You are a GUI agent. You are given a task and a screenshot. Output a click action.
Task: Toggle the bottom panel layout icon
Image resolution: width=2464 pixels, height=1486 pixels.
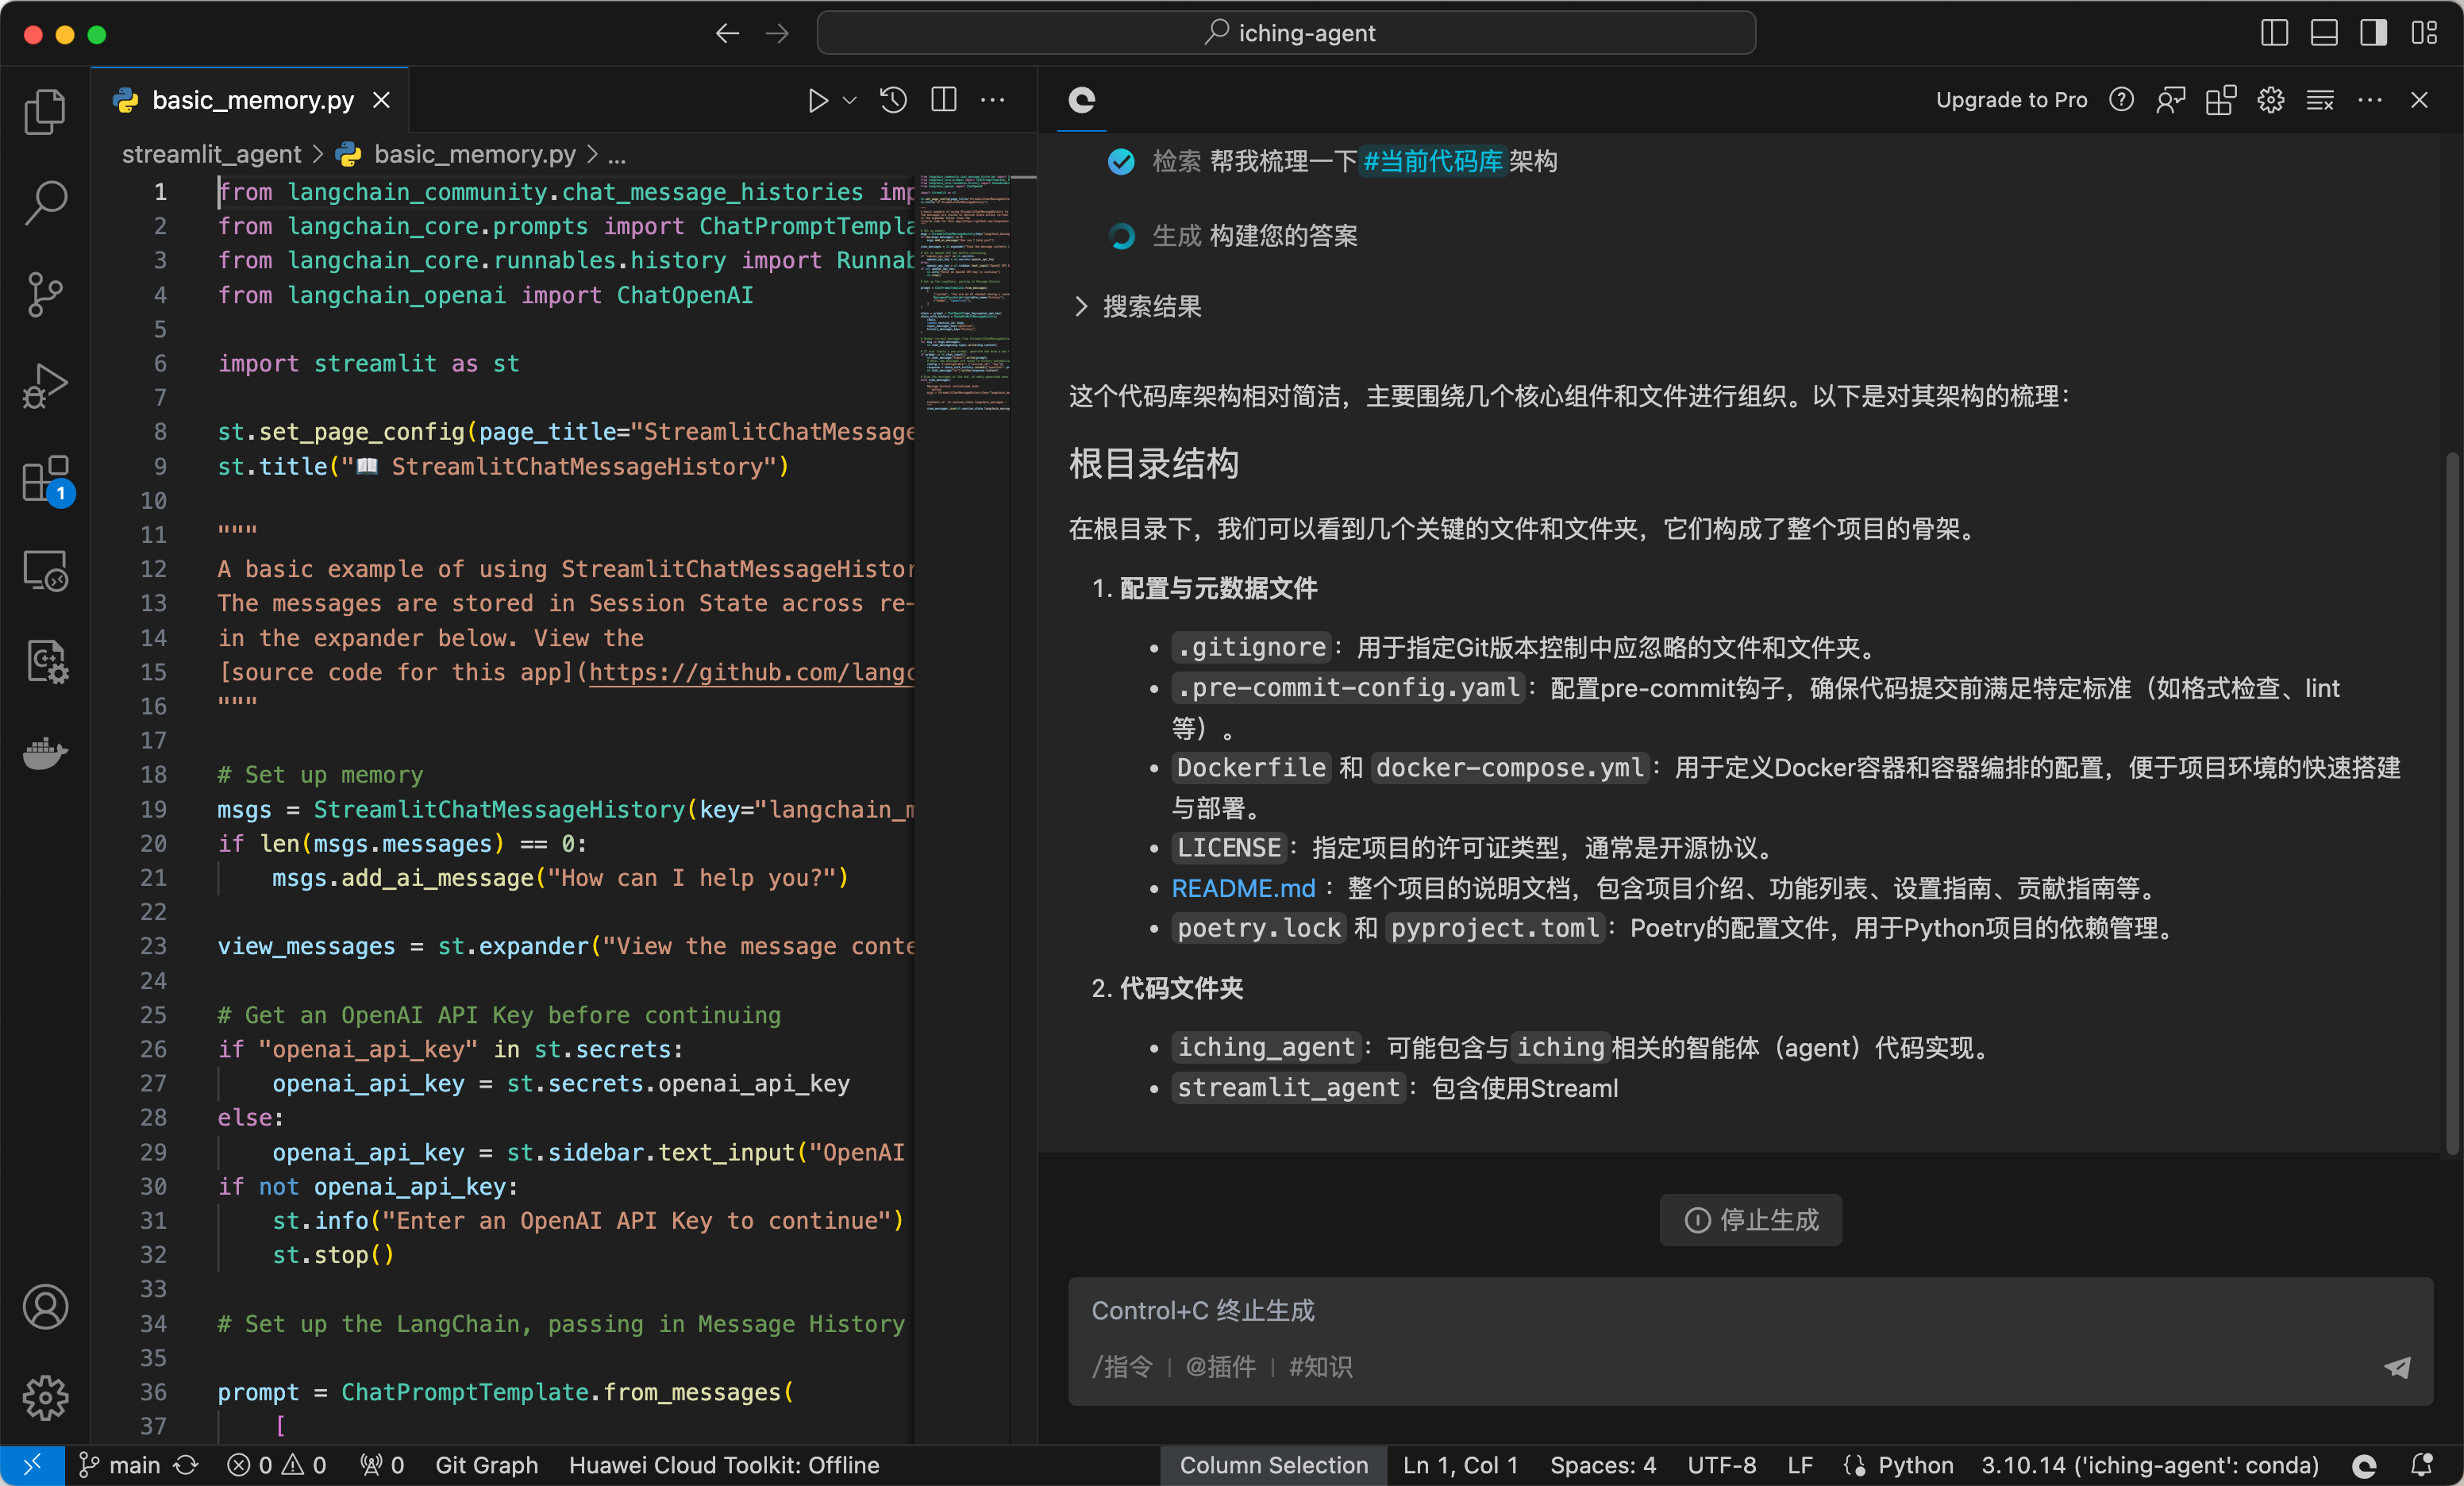coord(2324,33)
